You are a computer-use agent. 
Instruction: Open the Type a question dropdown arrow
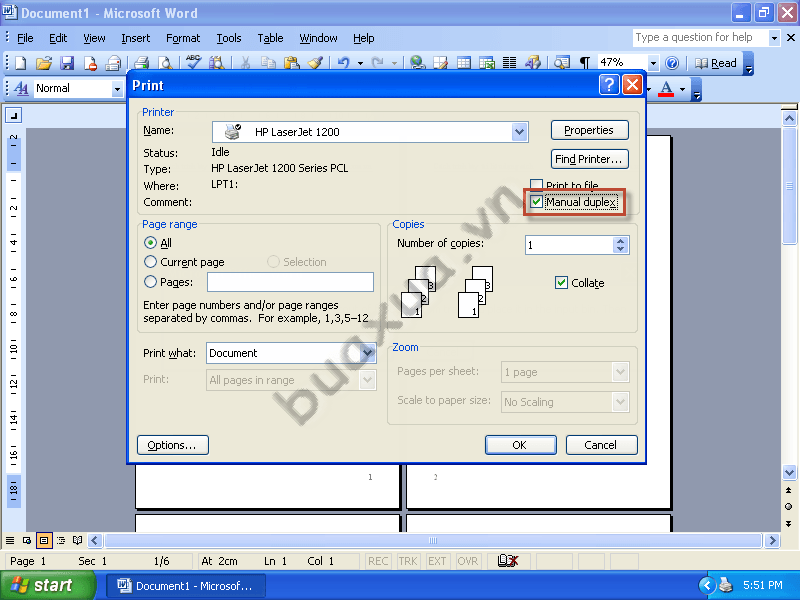(x=774, y=38)
